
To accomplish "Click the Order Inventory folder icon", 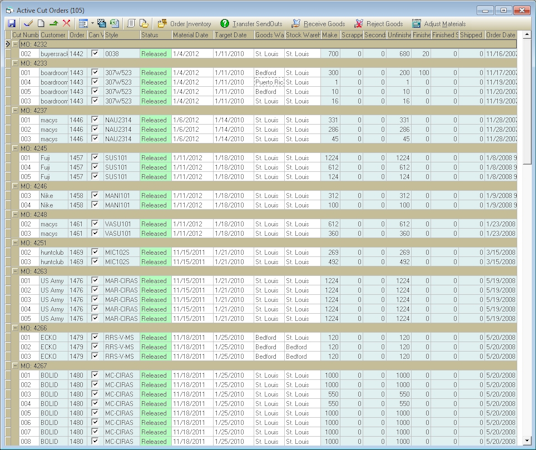I will coord(162,24).
